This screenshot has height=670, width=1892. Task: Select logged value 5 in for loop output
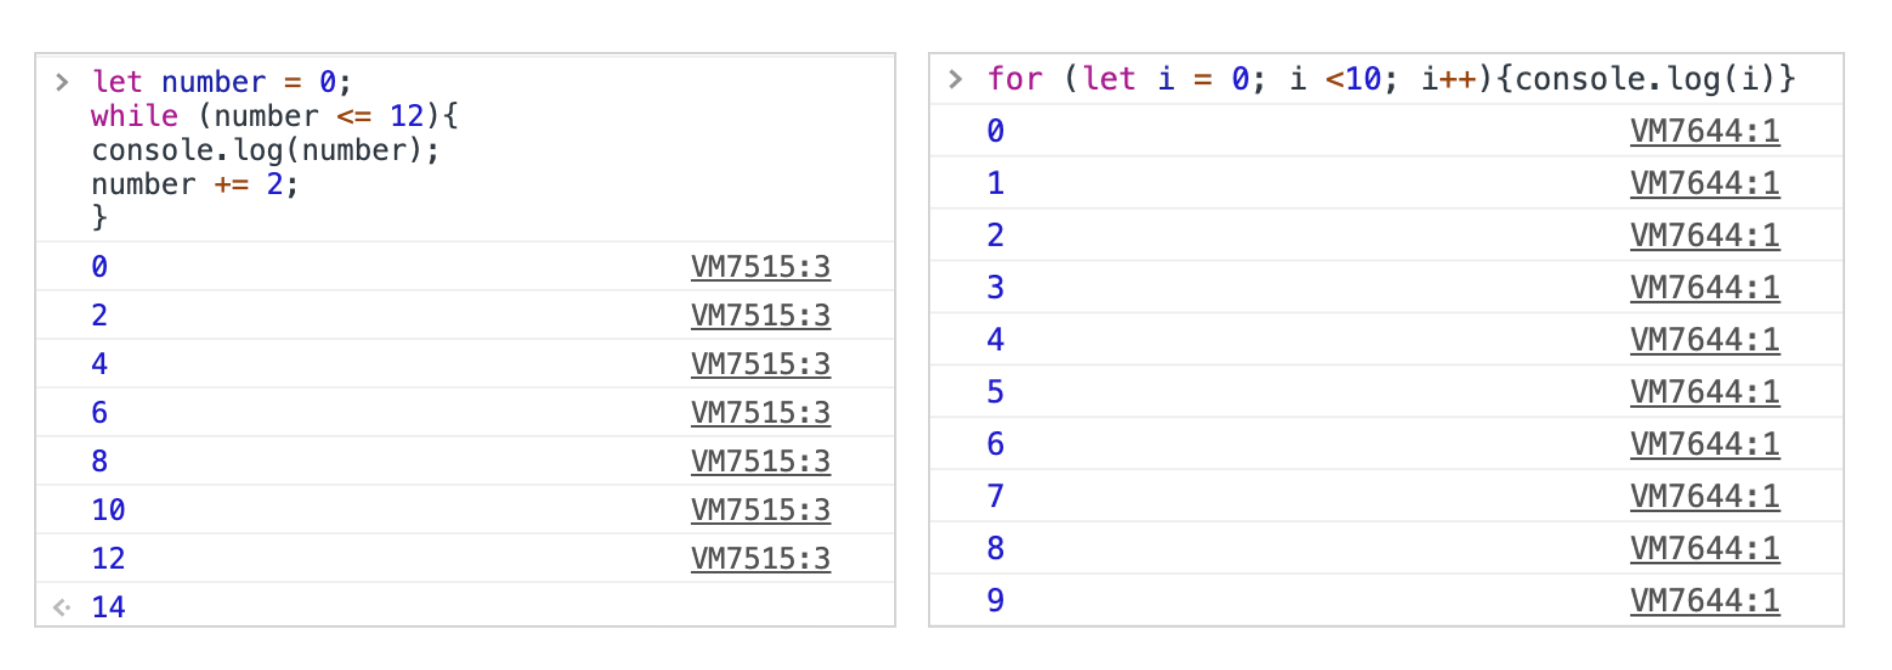995,392
